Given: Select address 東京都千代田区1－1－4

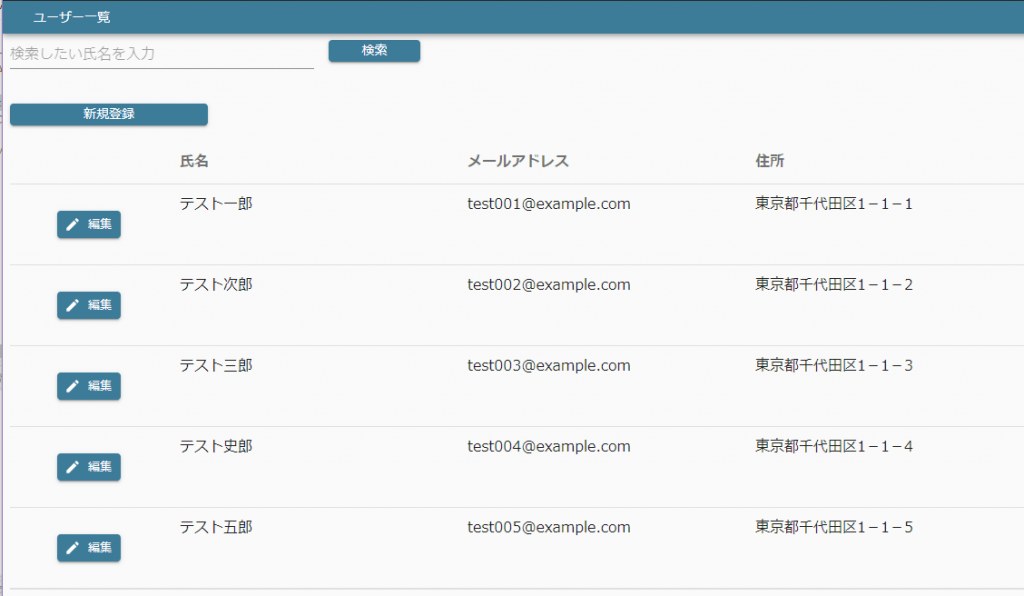Looking at the screenshot, I should 834,447.
